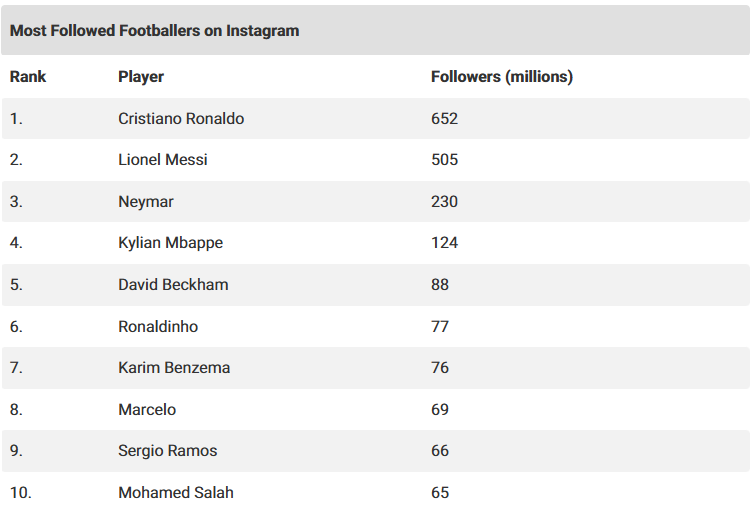
Task: Click Karim Benzema's player cell
Action: (174, 368)
